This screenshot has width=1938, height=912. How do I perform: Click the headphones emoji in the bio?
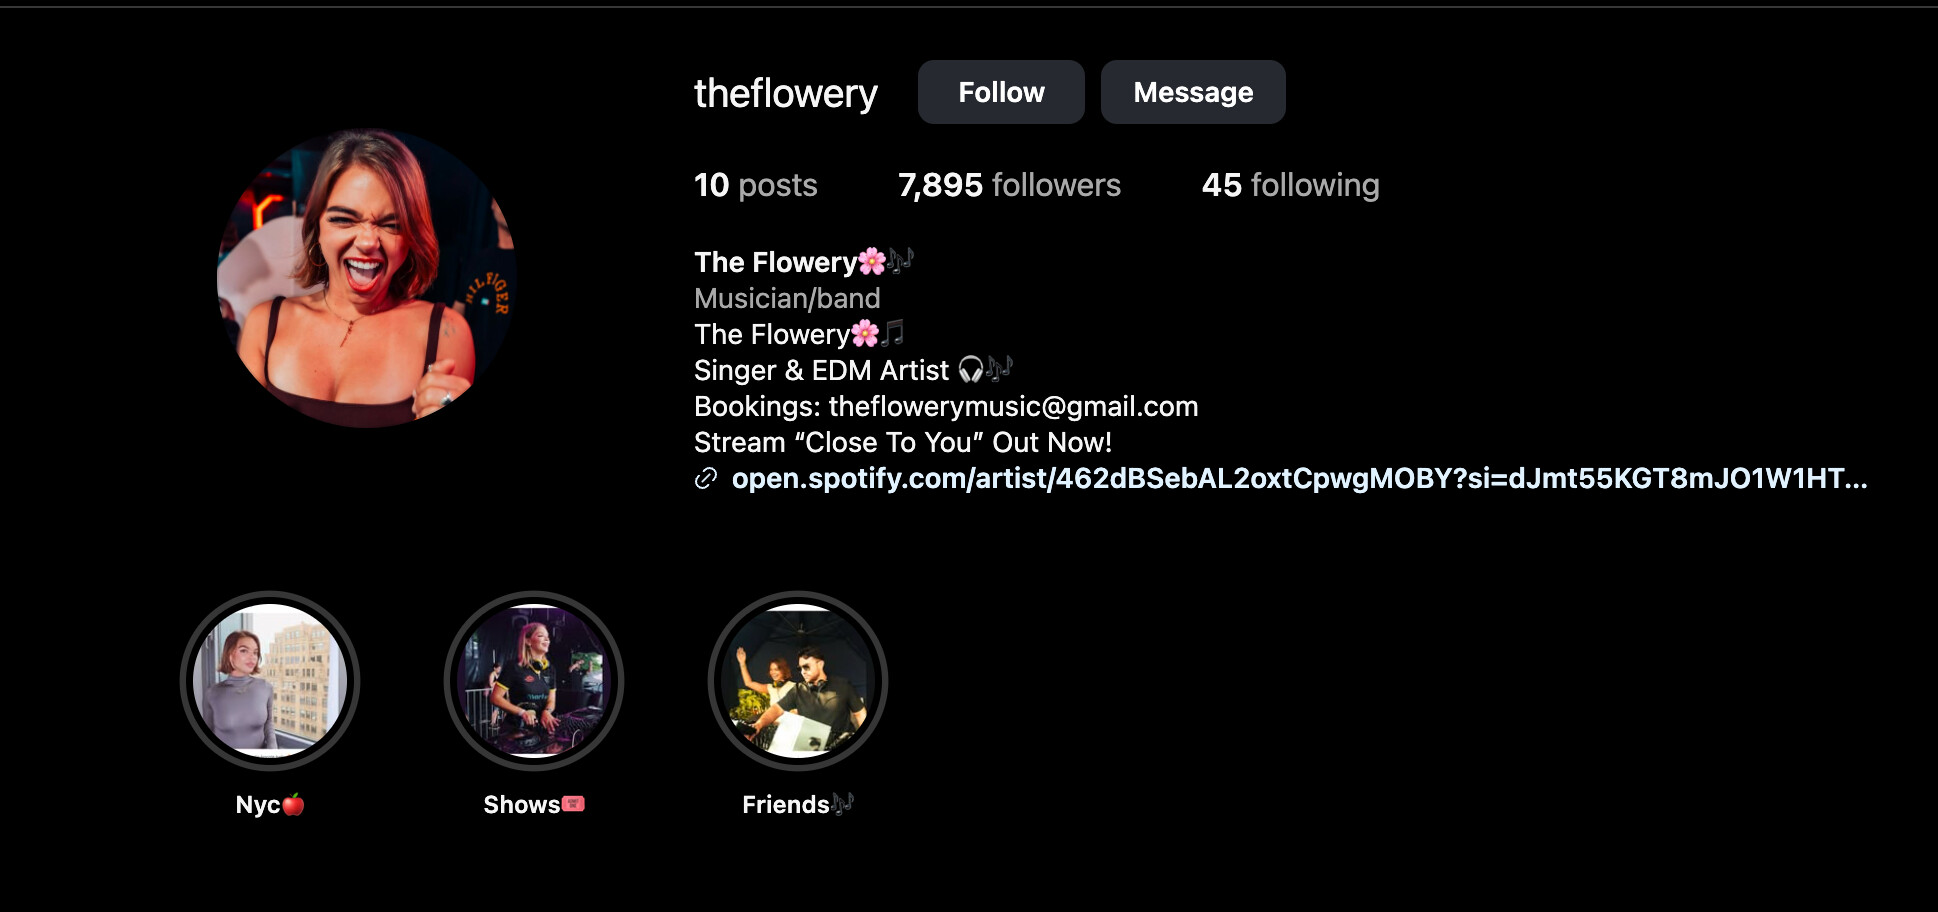(x=971, y=370)
